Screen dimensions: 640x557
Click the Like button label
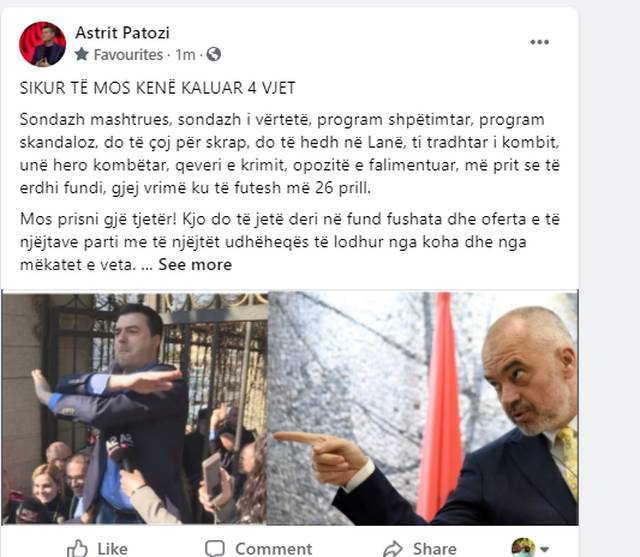[x=112, y=549]
